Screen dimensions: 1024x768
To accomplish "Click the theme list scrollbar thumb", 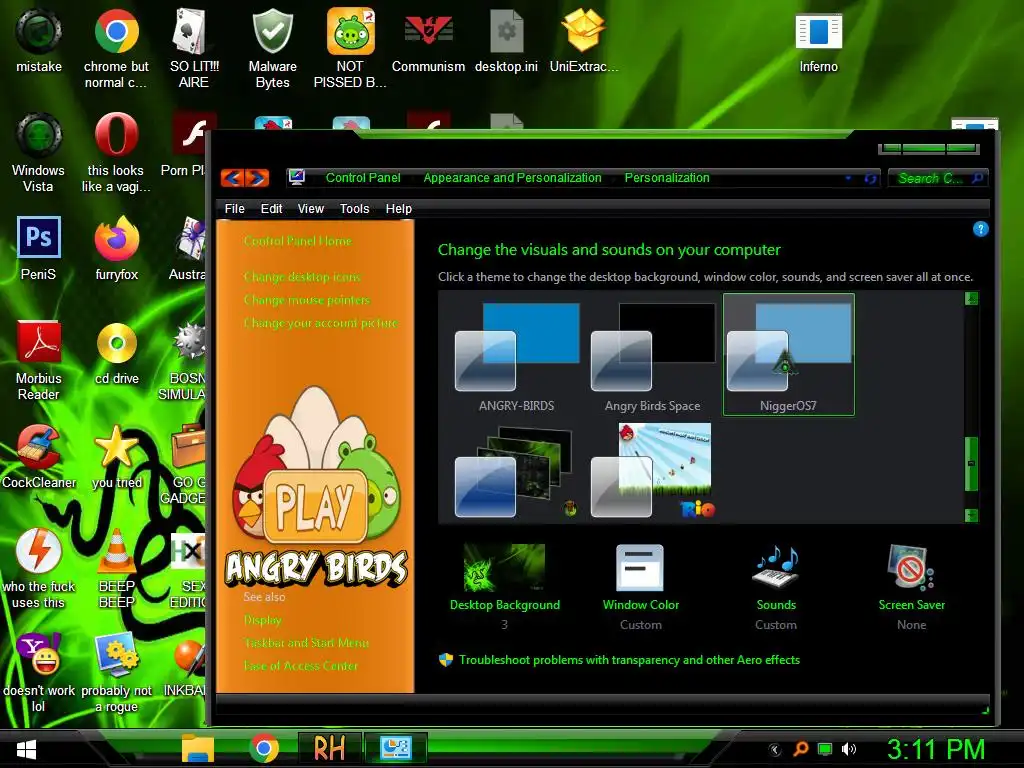I will pyautogui.click(x=971, y=463).
